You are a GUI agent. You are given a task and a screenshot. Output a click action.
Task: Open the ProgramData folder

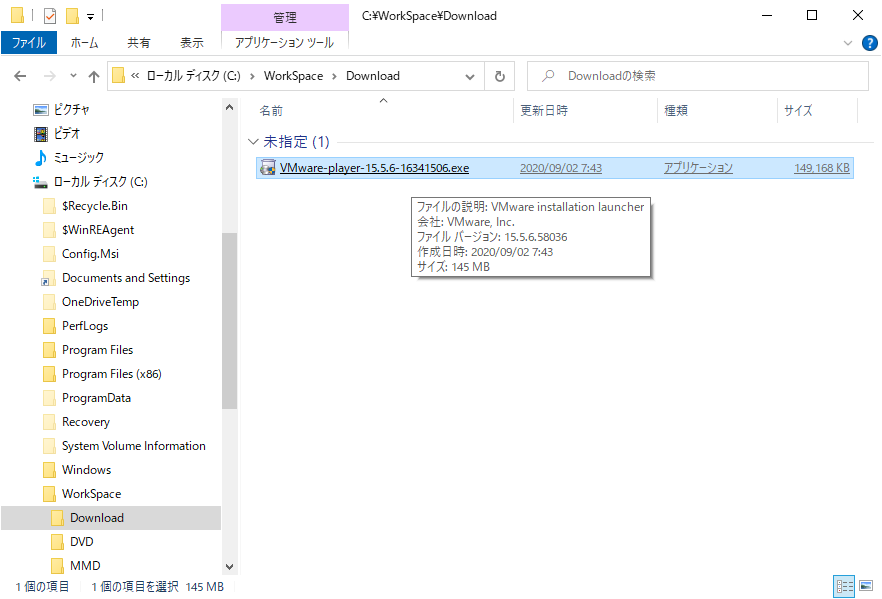[x=96, y=398]
